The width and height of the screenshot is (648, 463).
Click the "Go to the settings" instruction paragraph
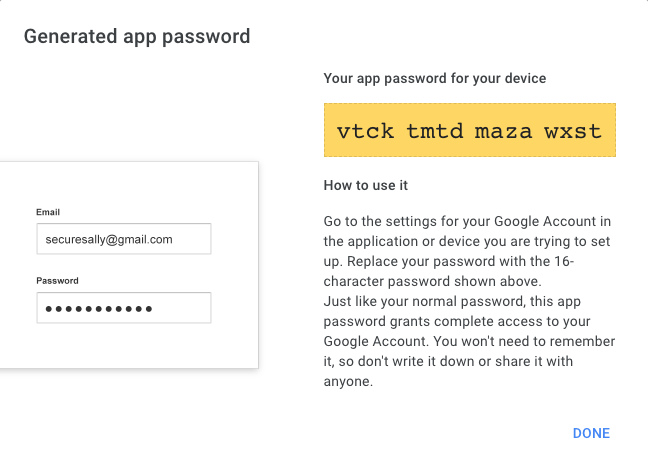click(x=467, y=251)
